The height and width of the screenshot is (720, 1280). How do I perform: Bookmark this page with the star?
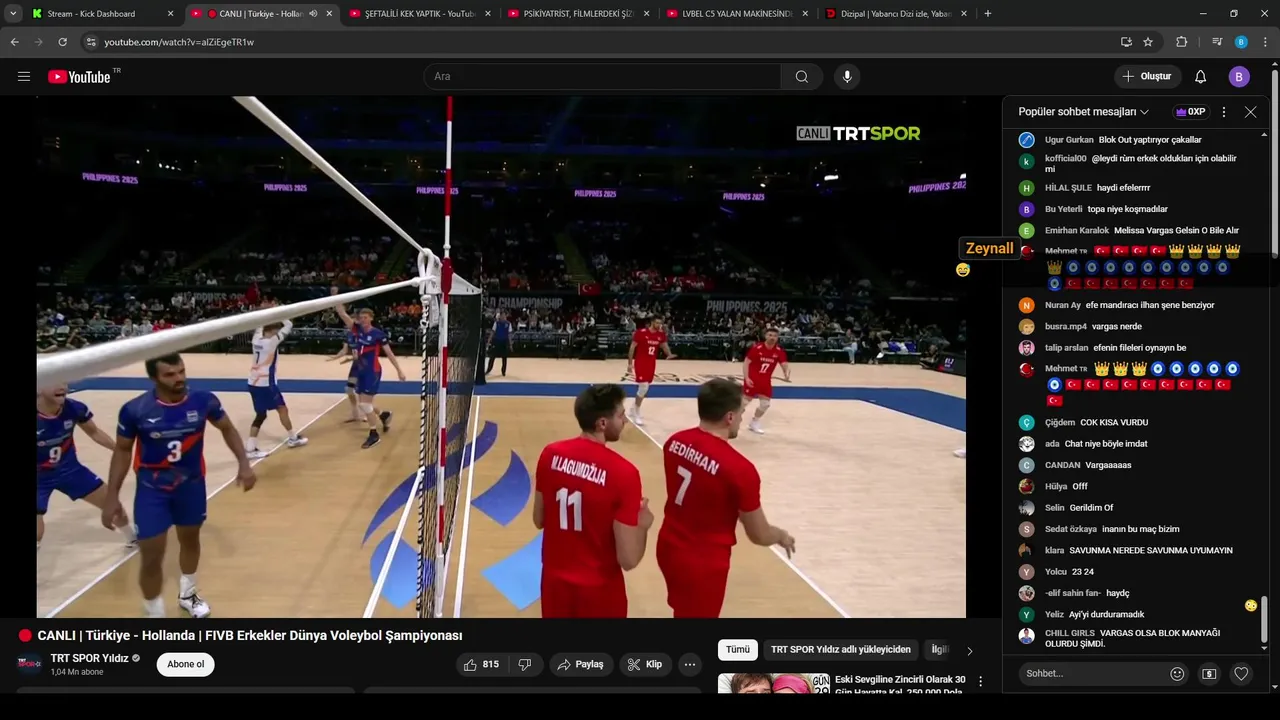[1148, 42]
